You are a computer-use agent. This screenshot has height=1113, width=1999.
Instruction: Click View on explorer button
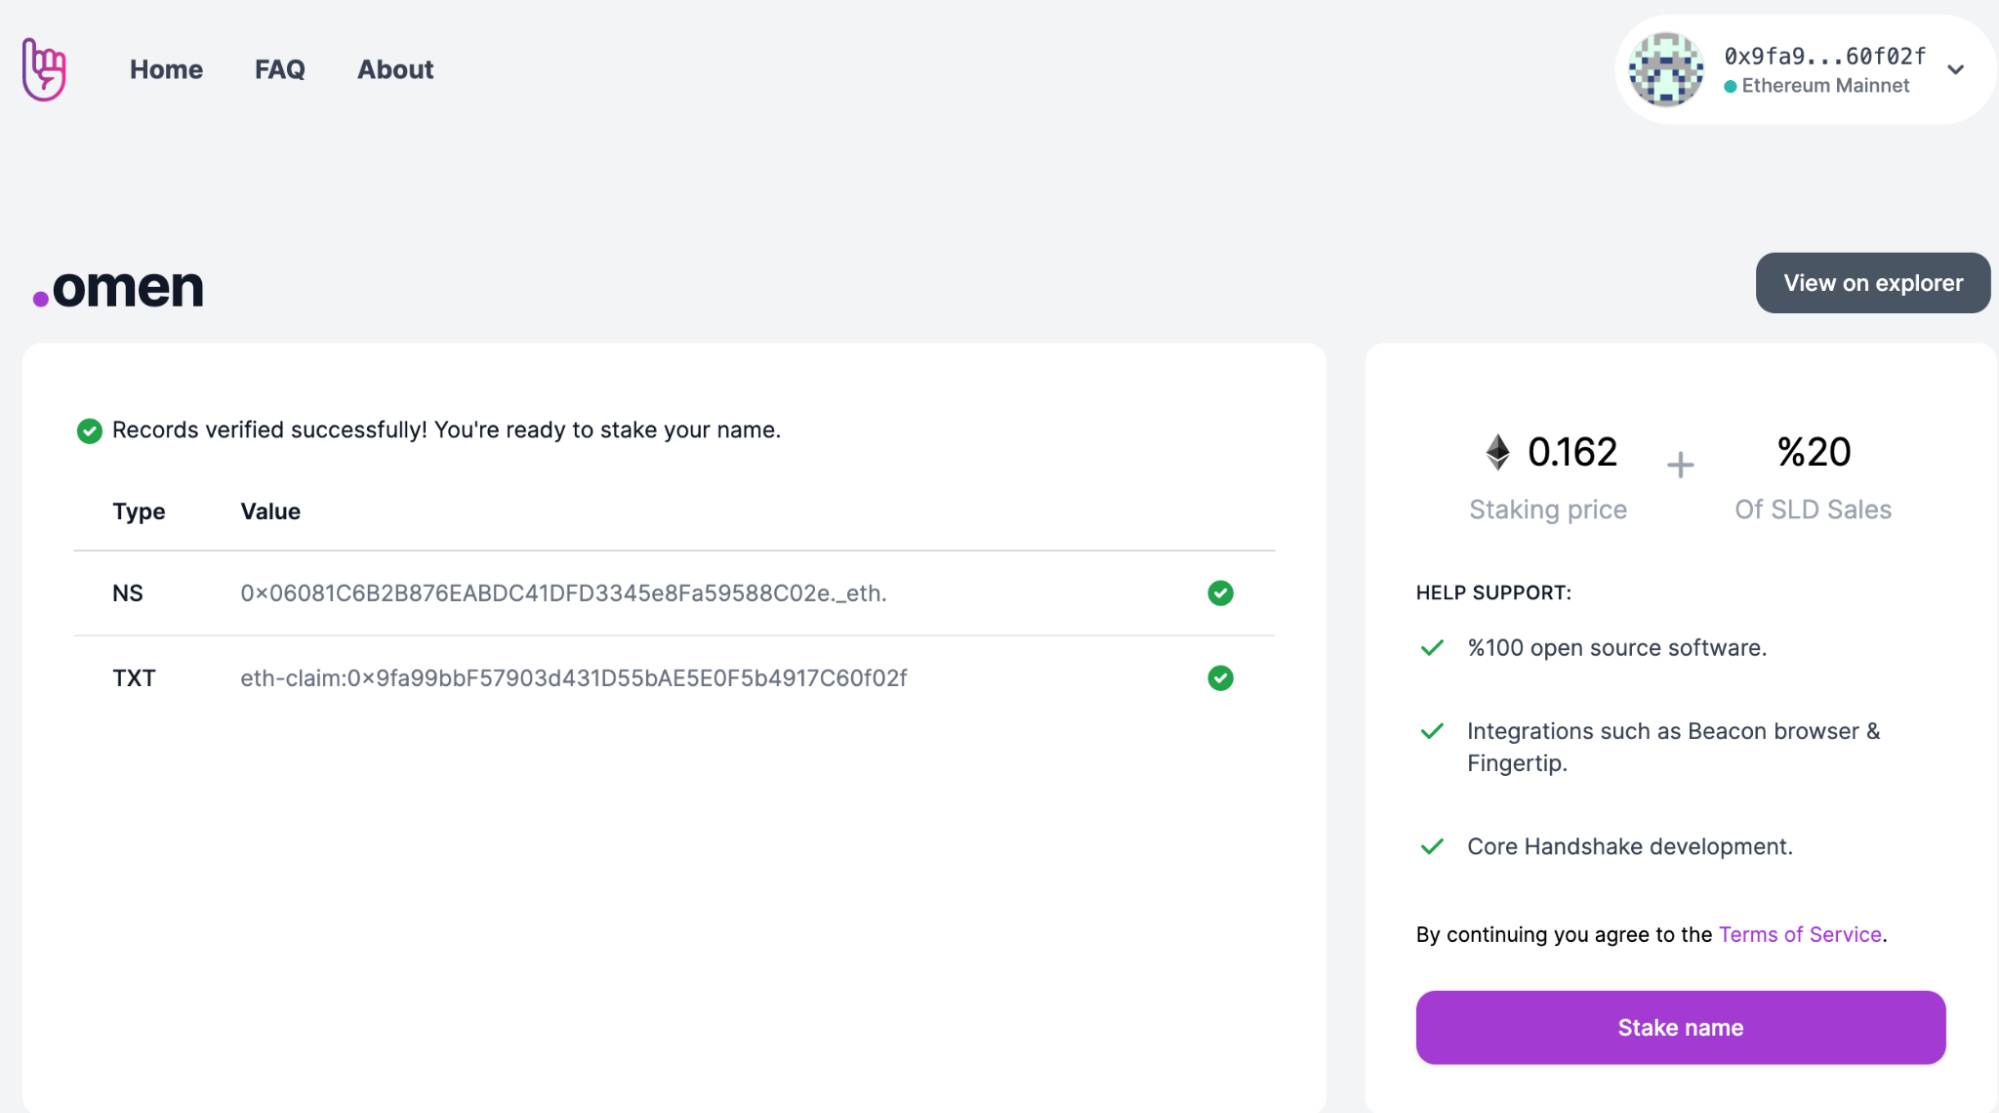tap(1872, 283)
